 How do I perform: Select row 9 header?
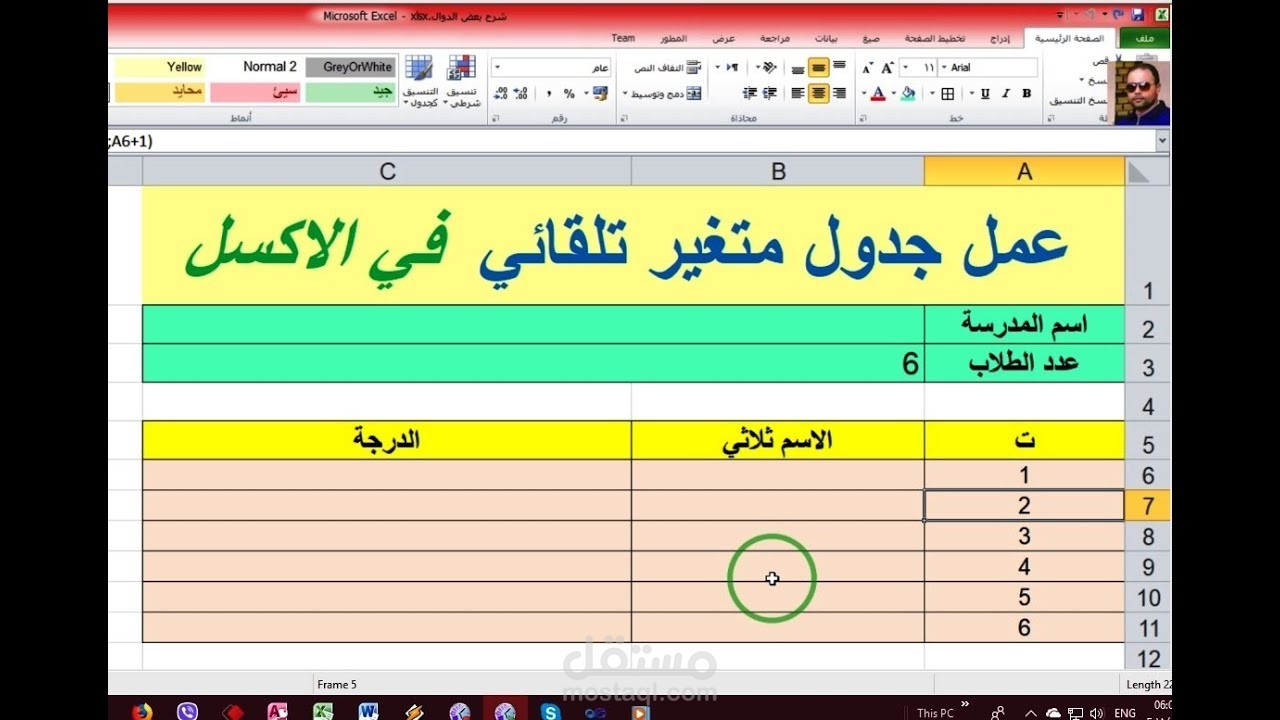coord(1147,567)
